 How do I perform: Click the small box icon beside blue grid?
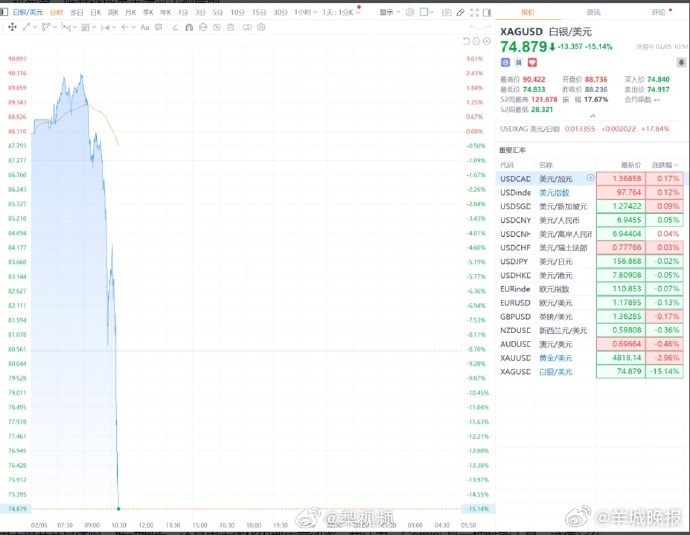point(519,62)
